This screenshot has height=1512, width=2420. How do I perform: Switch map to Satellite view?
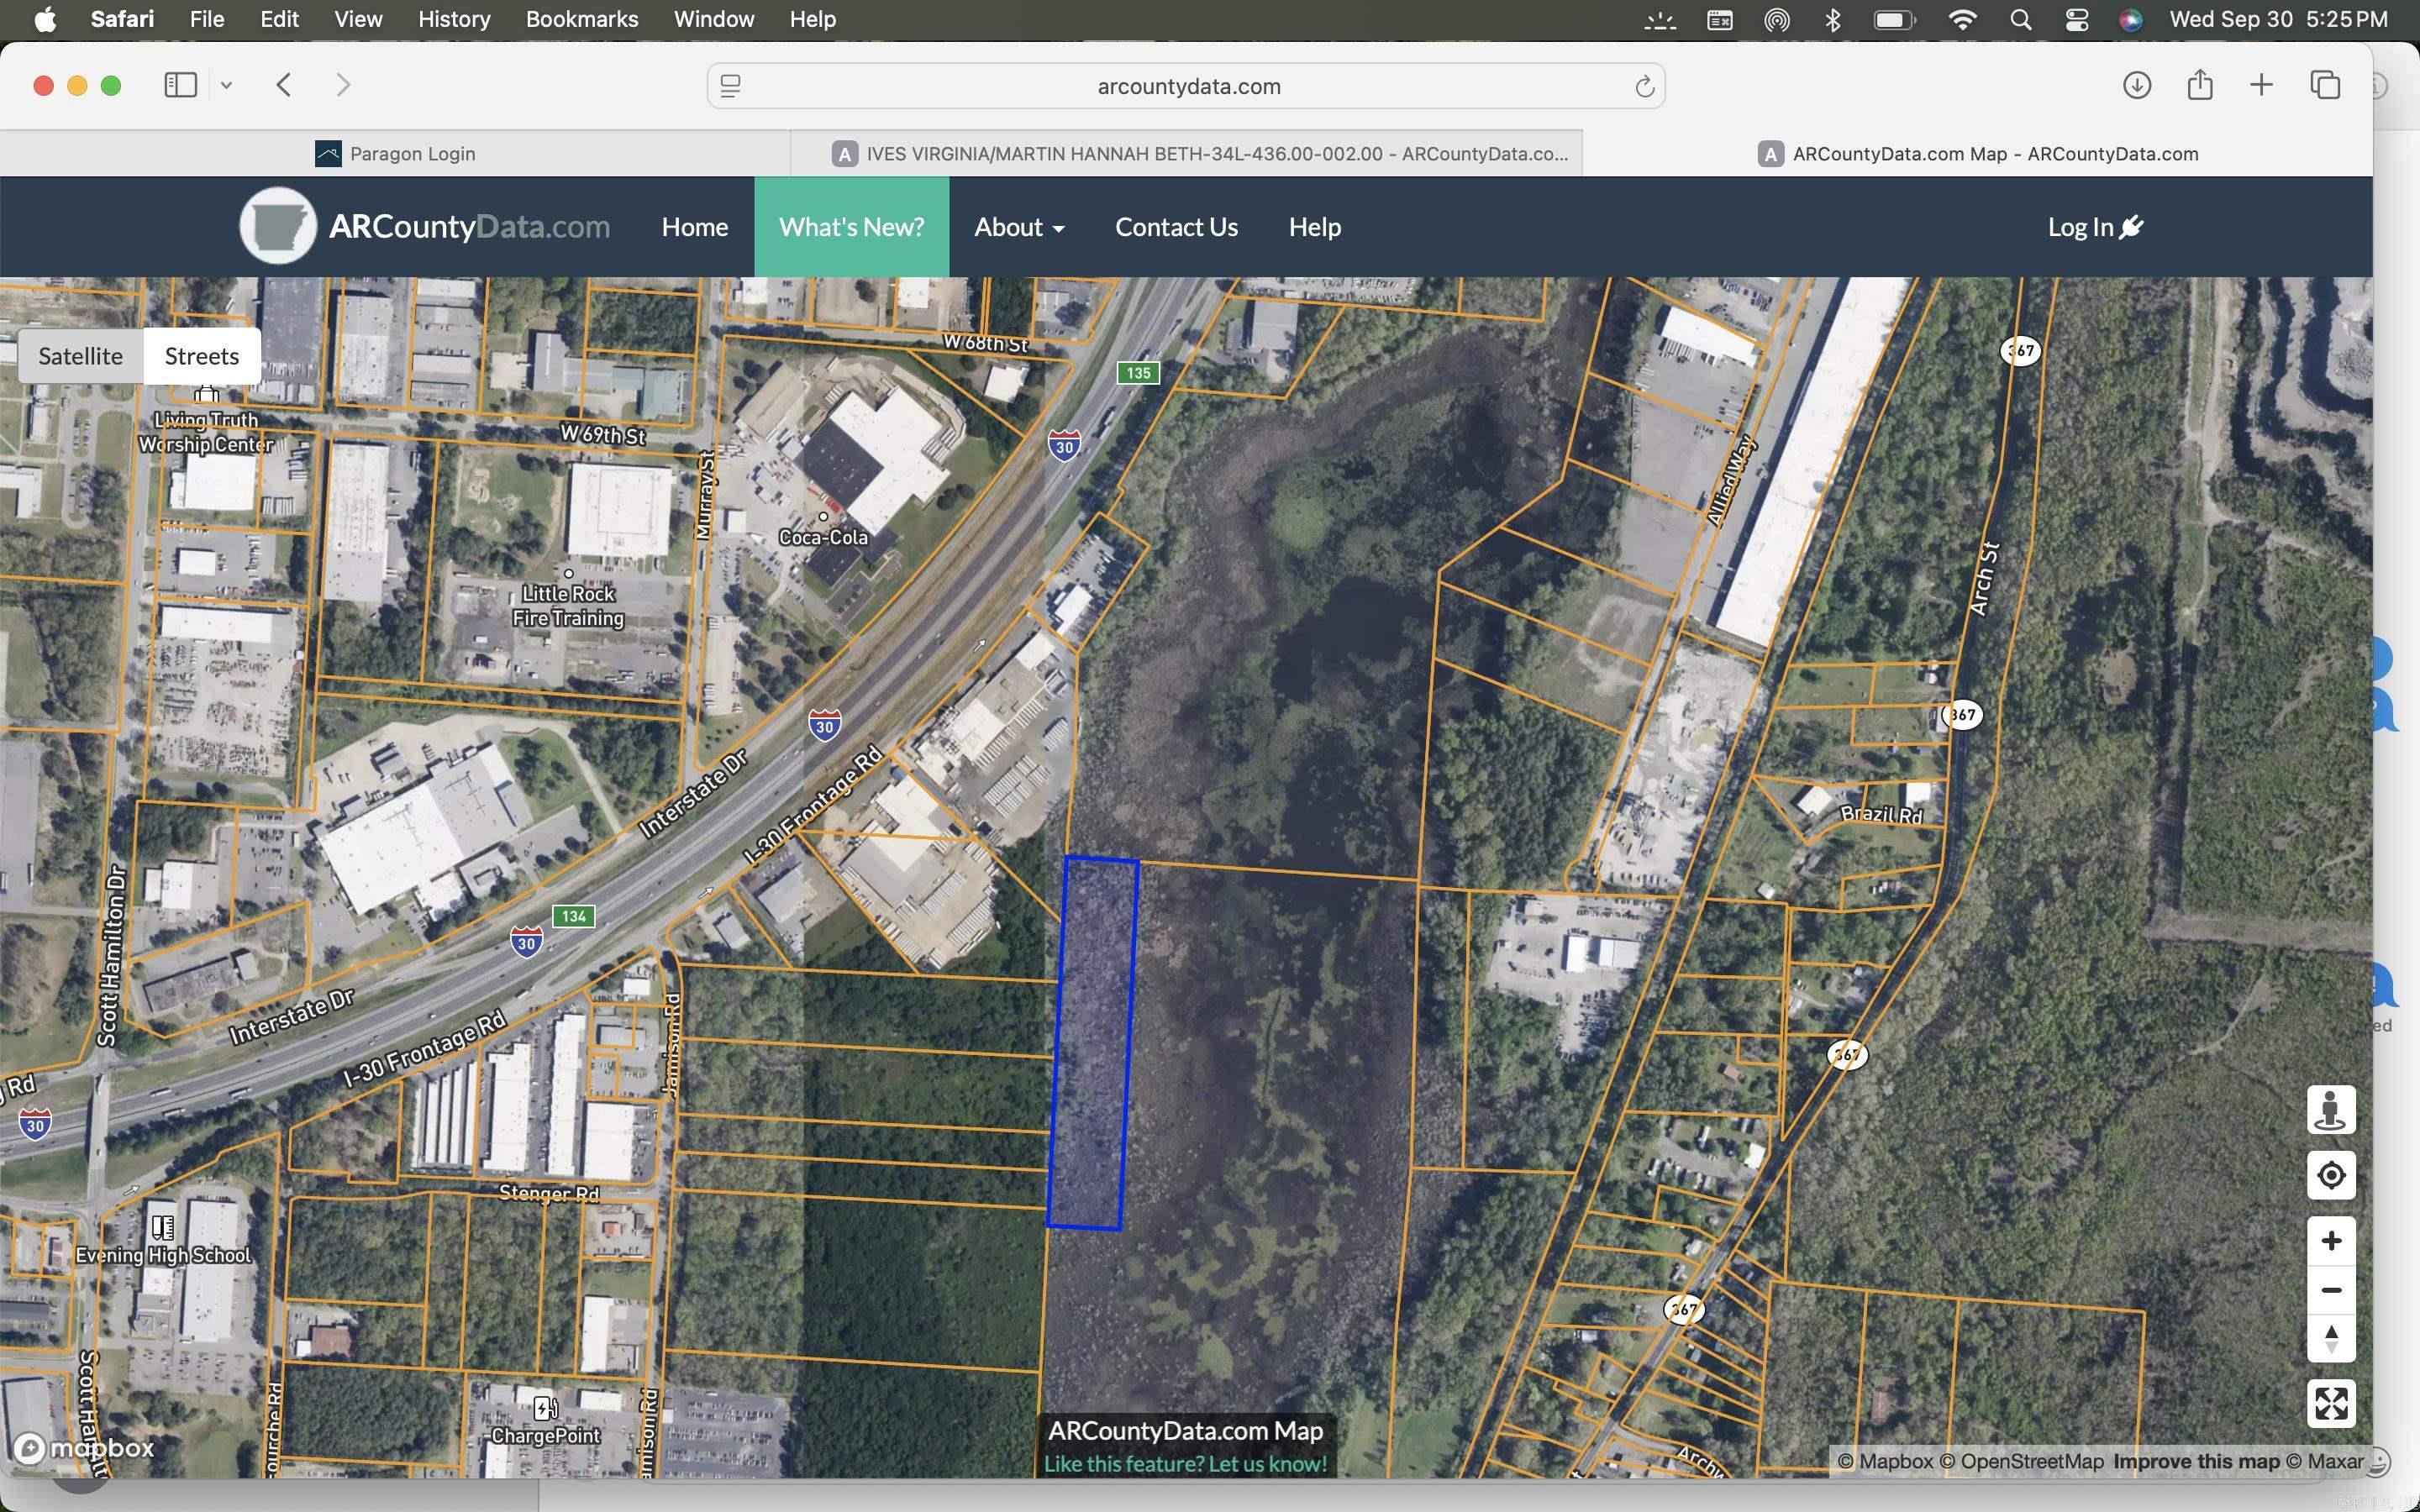pyautogui.click(x=81, y=356)
